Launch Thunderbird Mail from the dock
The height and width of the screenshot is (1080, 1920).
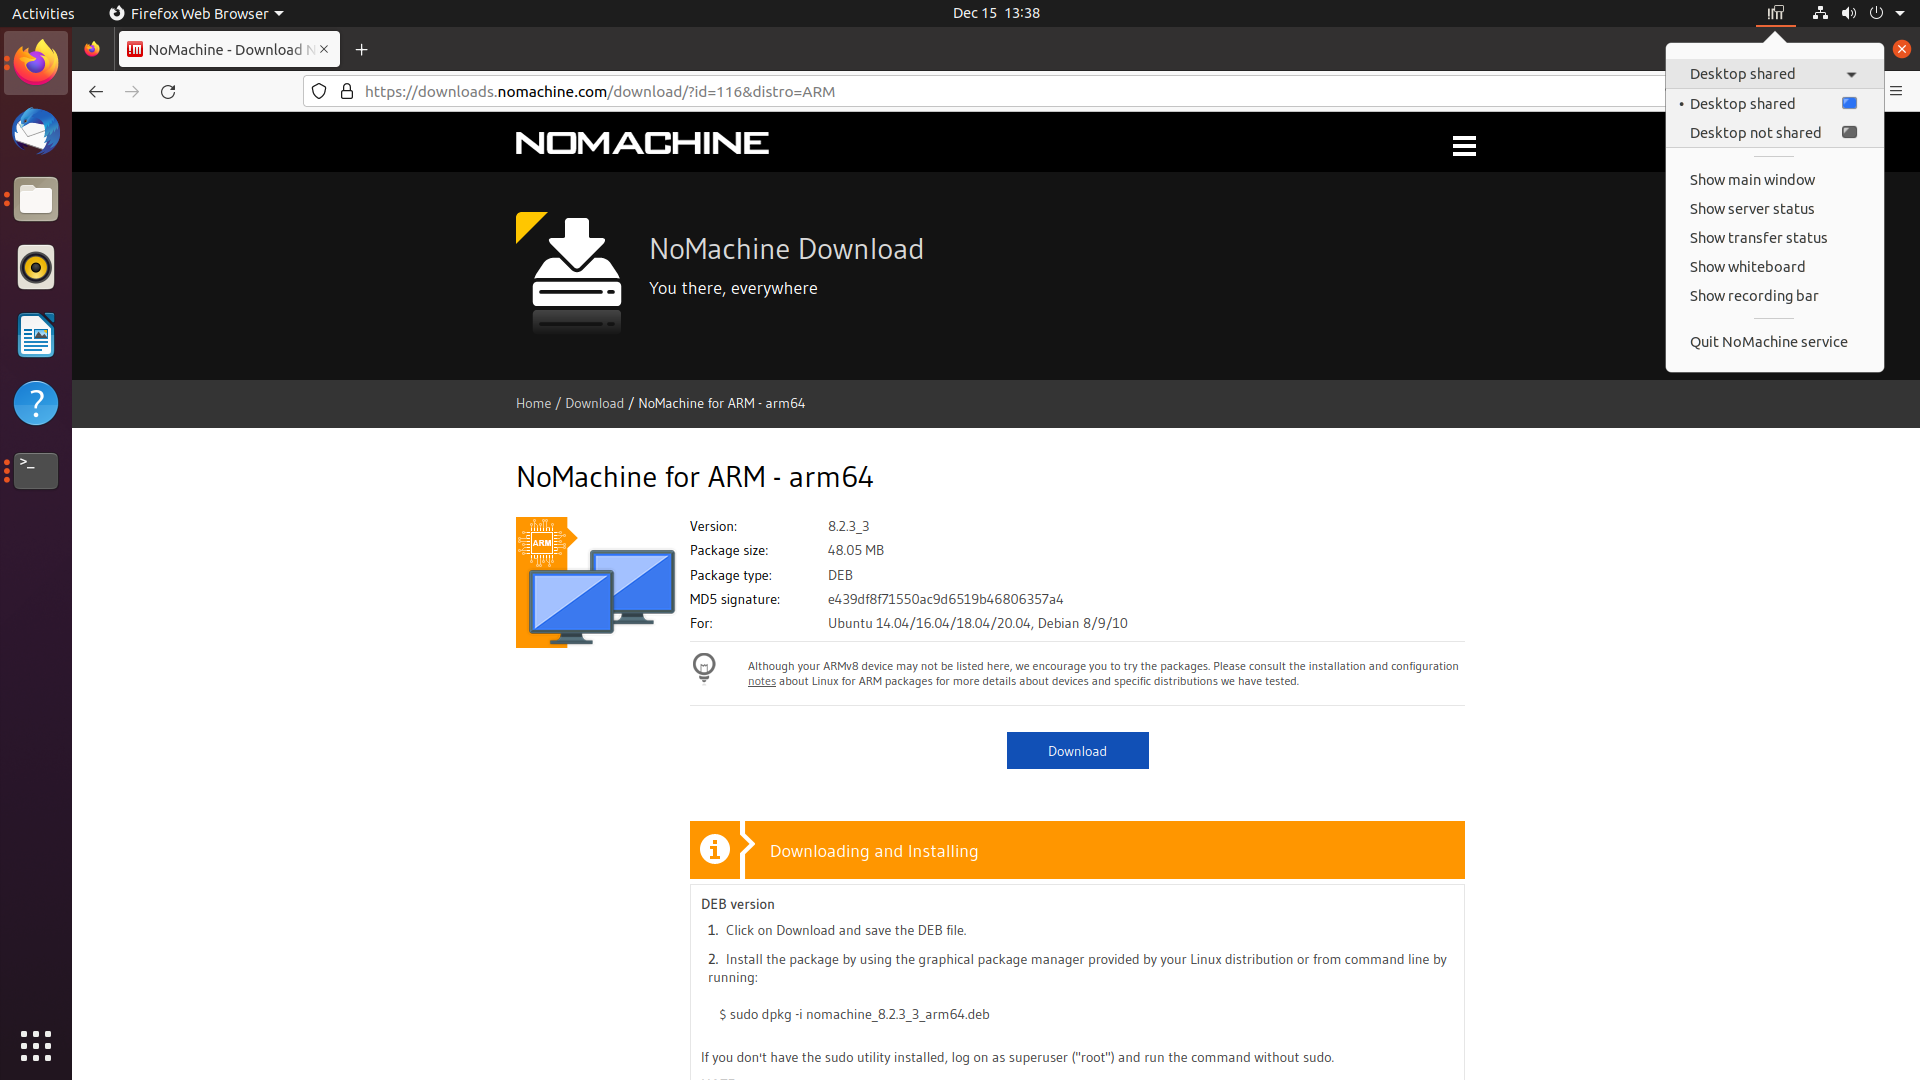pos(36,131)
